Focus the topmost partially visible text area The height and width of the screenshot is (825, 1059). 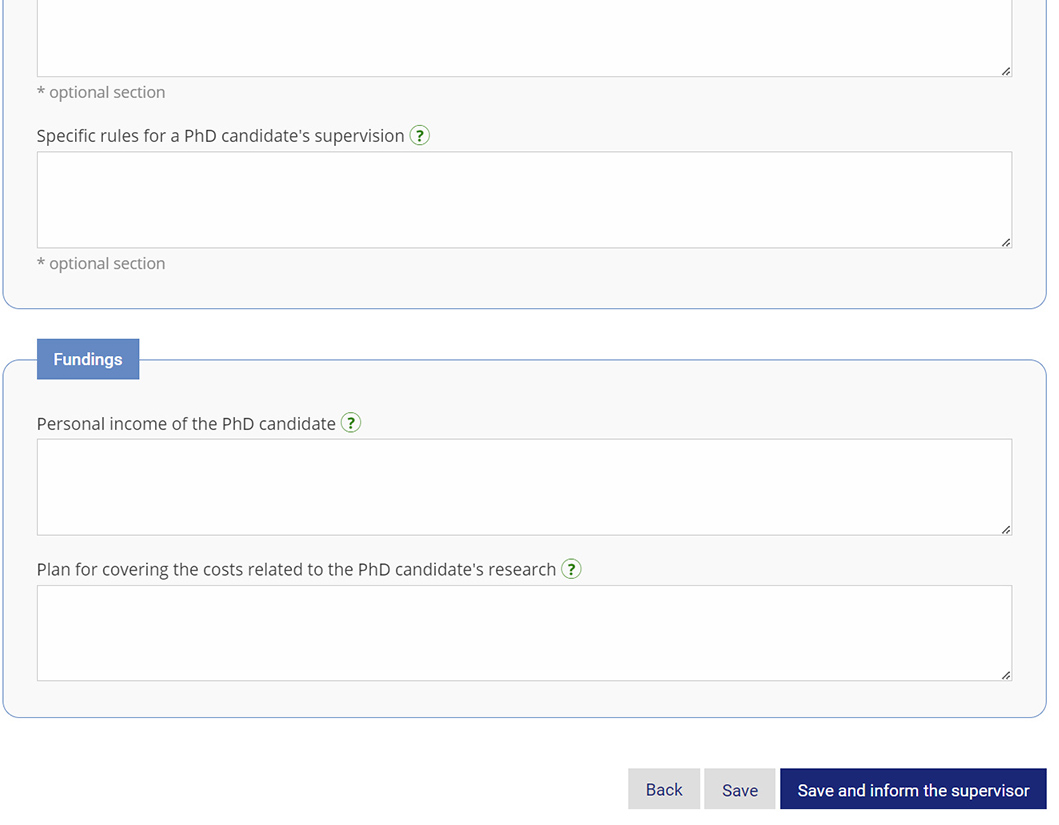(x=524, y=38)
